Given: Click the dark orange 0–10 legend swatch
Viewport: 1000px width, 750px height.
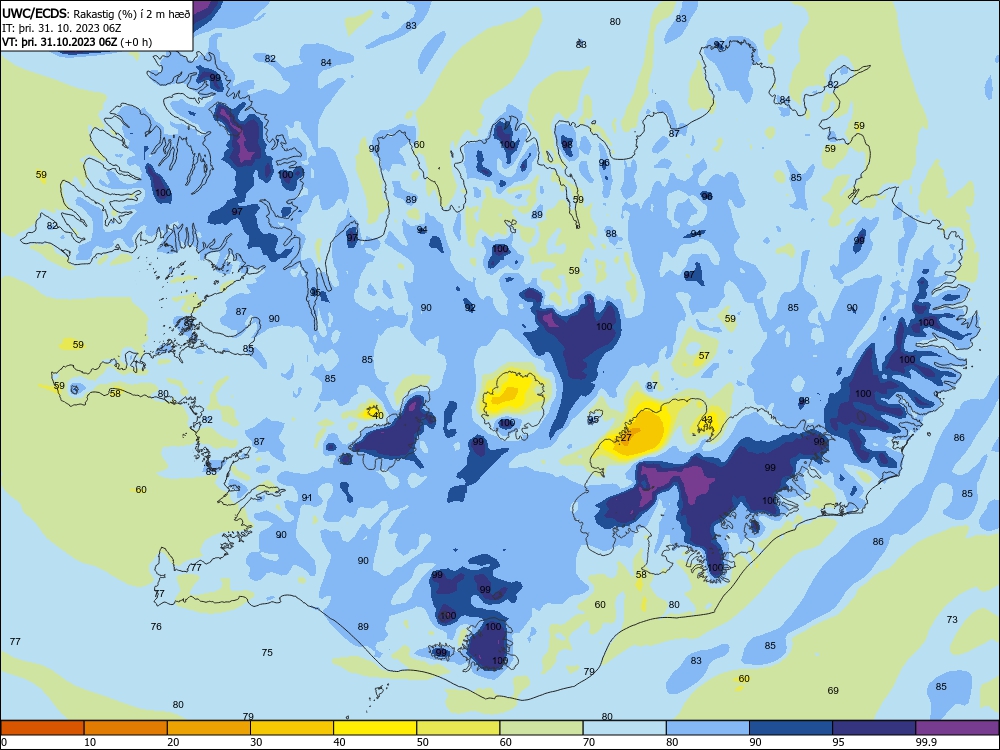Looking at the screenshot, I should pos(42,728).
